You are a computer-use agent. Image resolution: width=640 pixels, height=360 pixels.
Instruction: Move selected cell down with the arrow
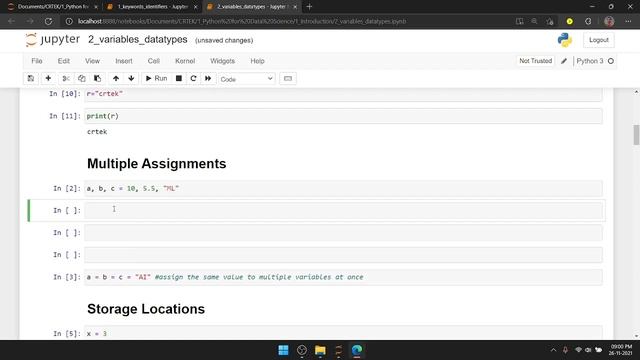131,78
